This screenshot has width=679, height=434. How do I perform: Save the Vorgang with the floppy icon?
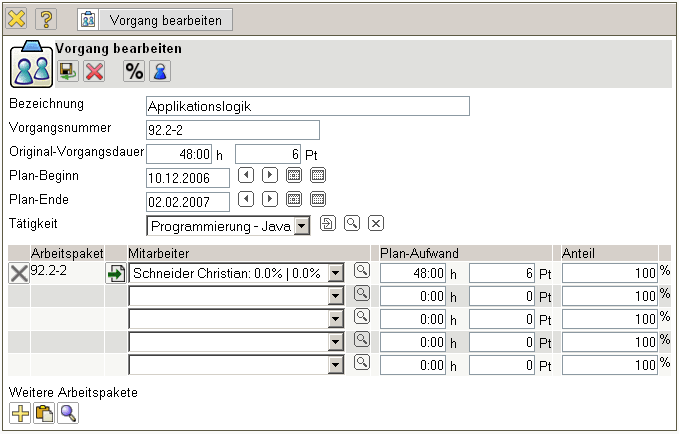68,71
